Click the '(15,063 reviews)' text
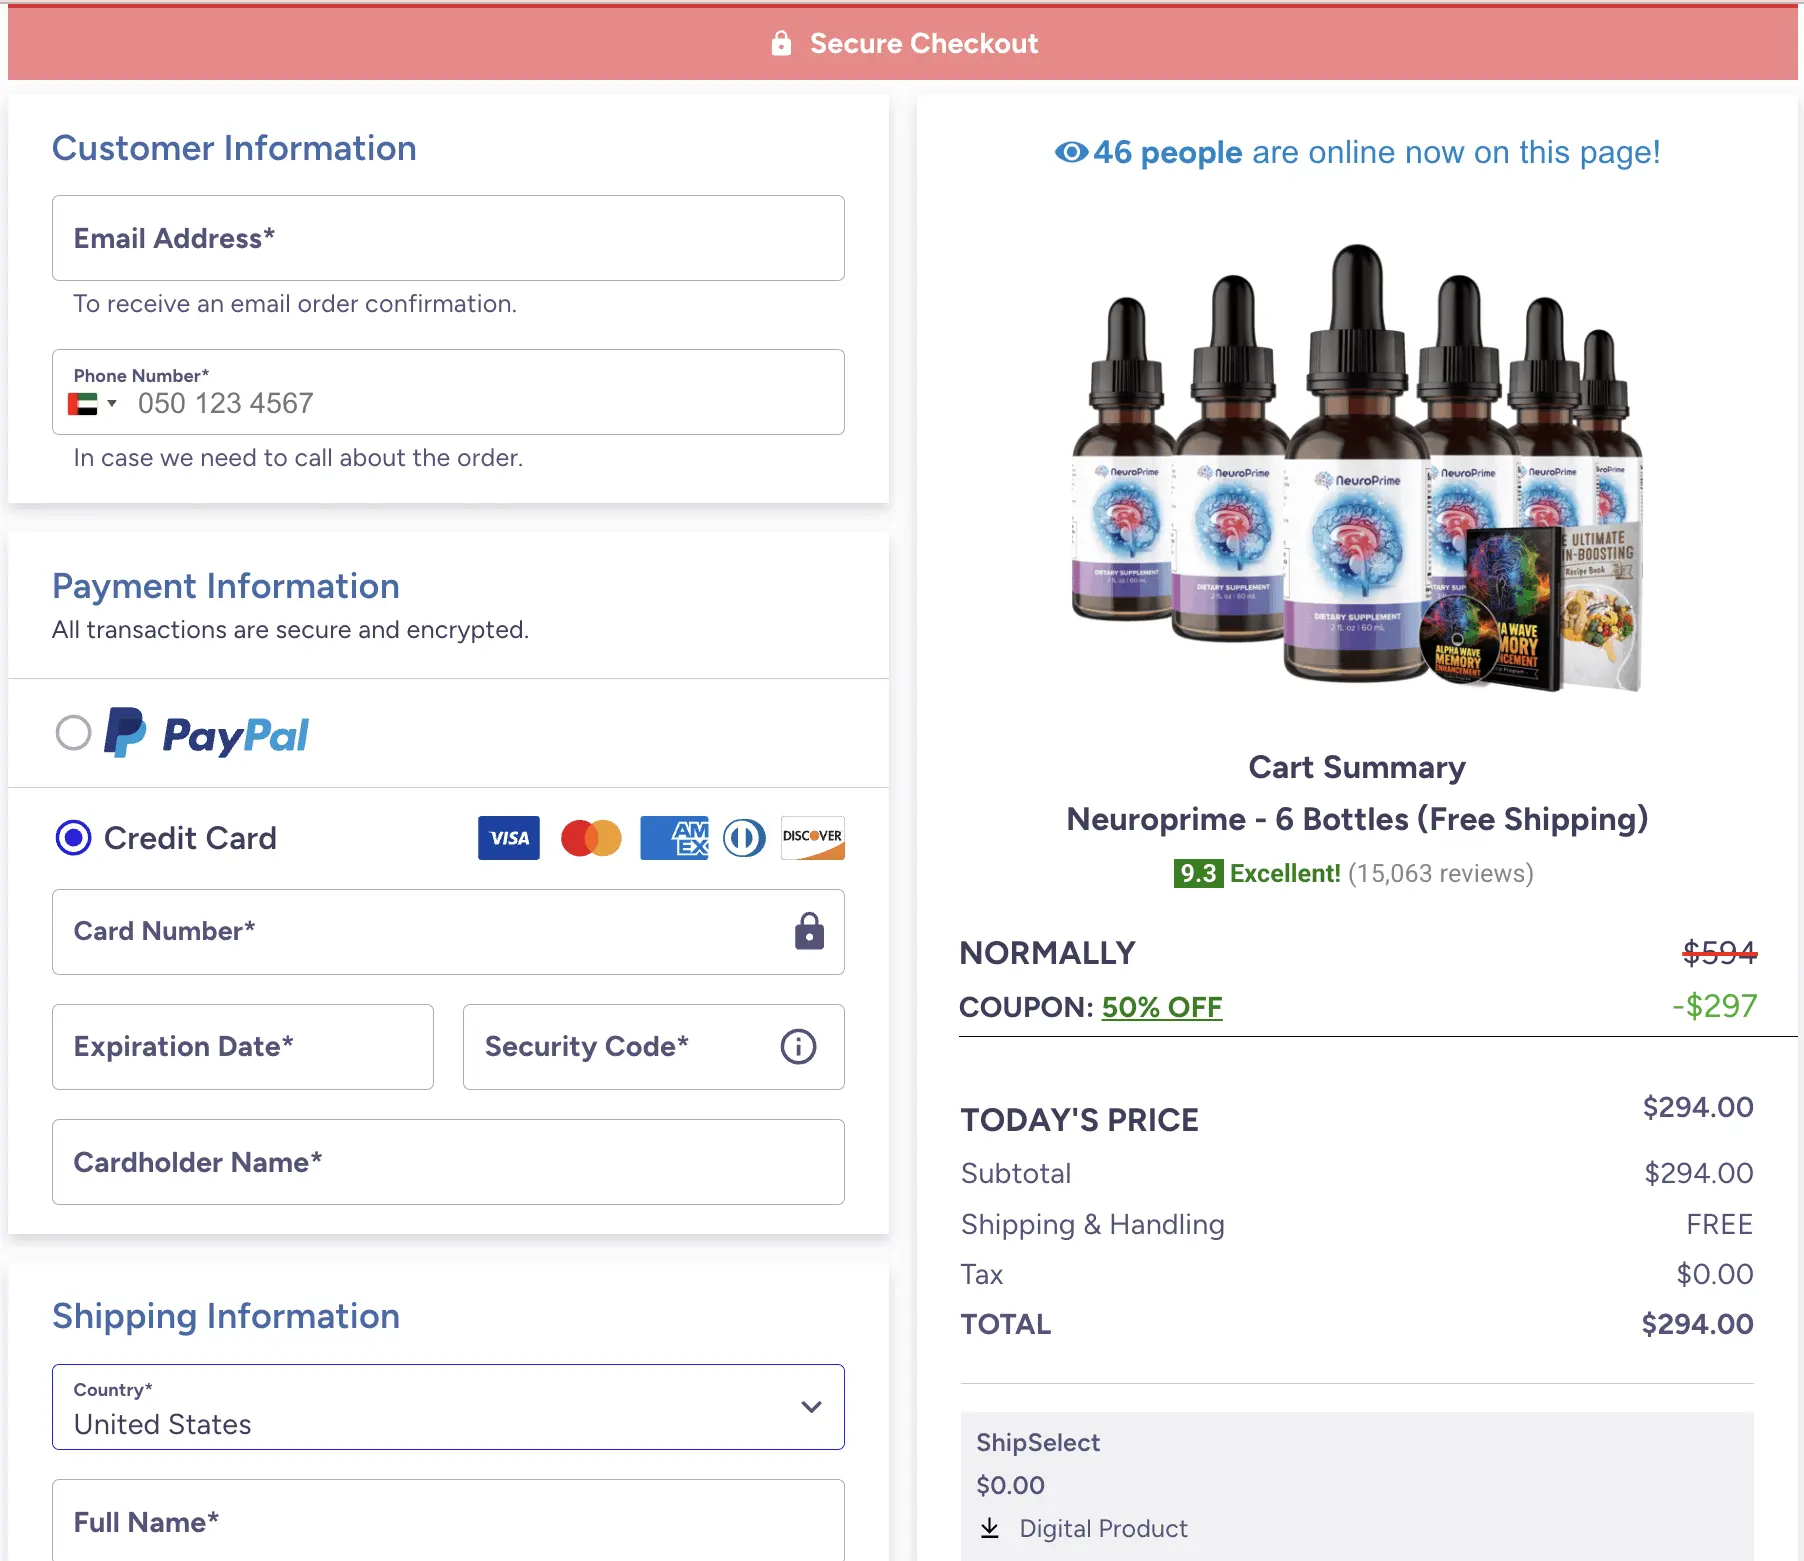 pos(1440,873)
